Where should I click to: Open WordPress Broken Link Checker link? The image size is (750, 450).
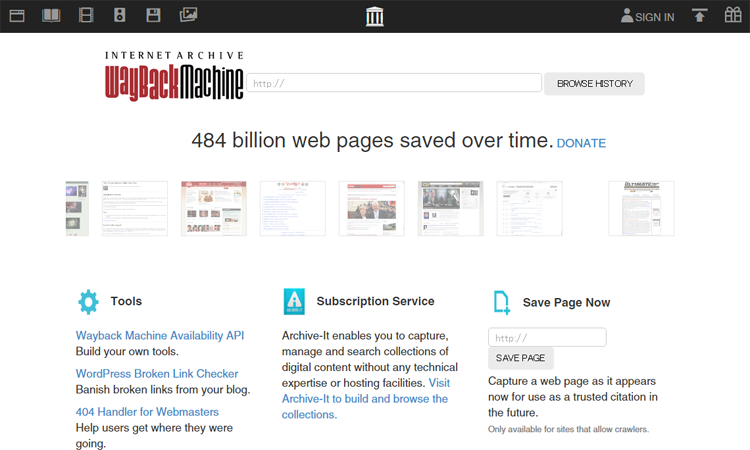coord(157,373)
